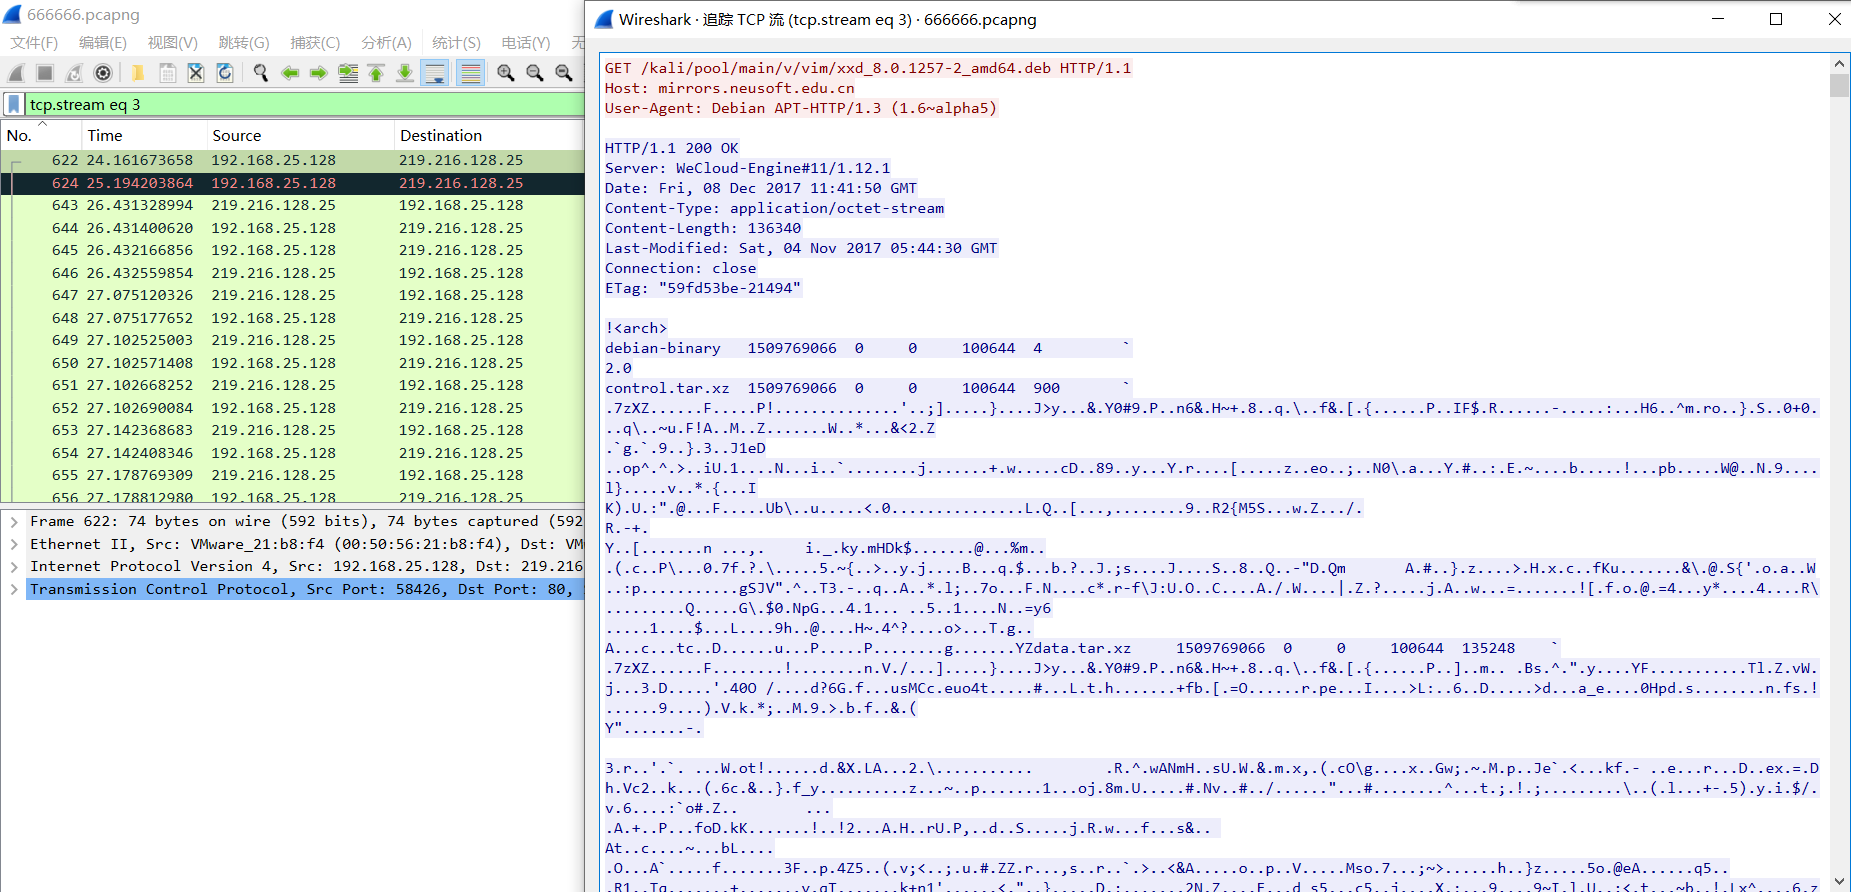Jump to last packet down-arrow icon
Image resolution: width=1851 pixels, height=892 pixels.
405,73
